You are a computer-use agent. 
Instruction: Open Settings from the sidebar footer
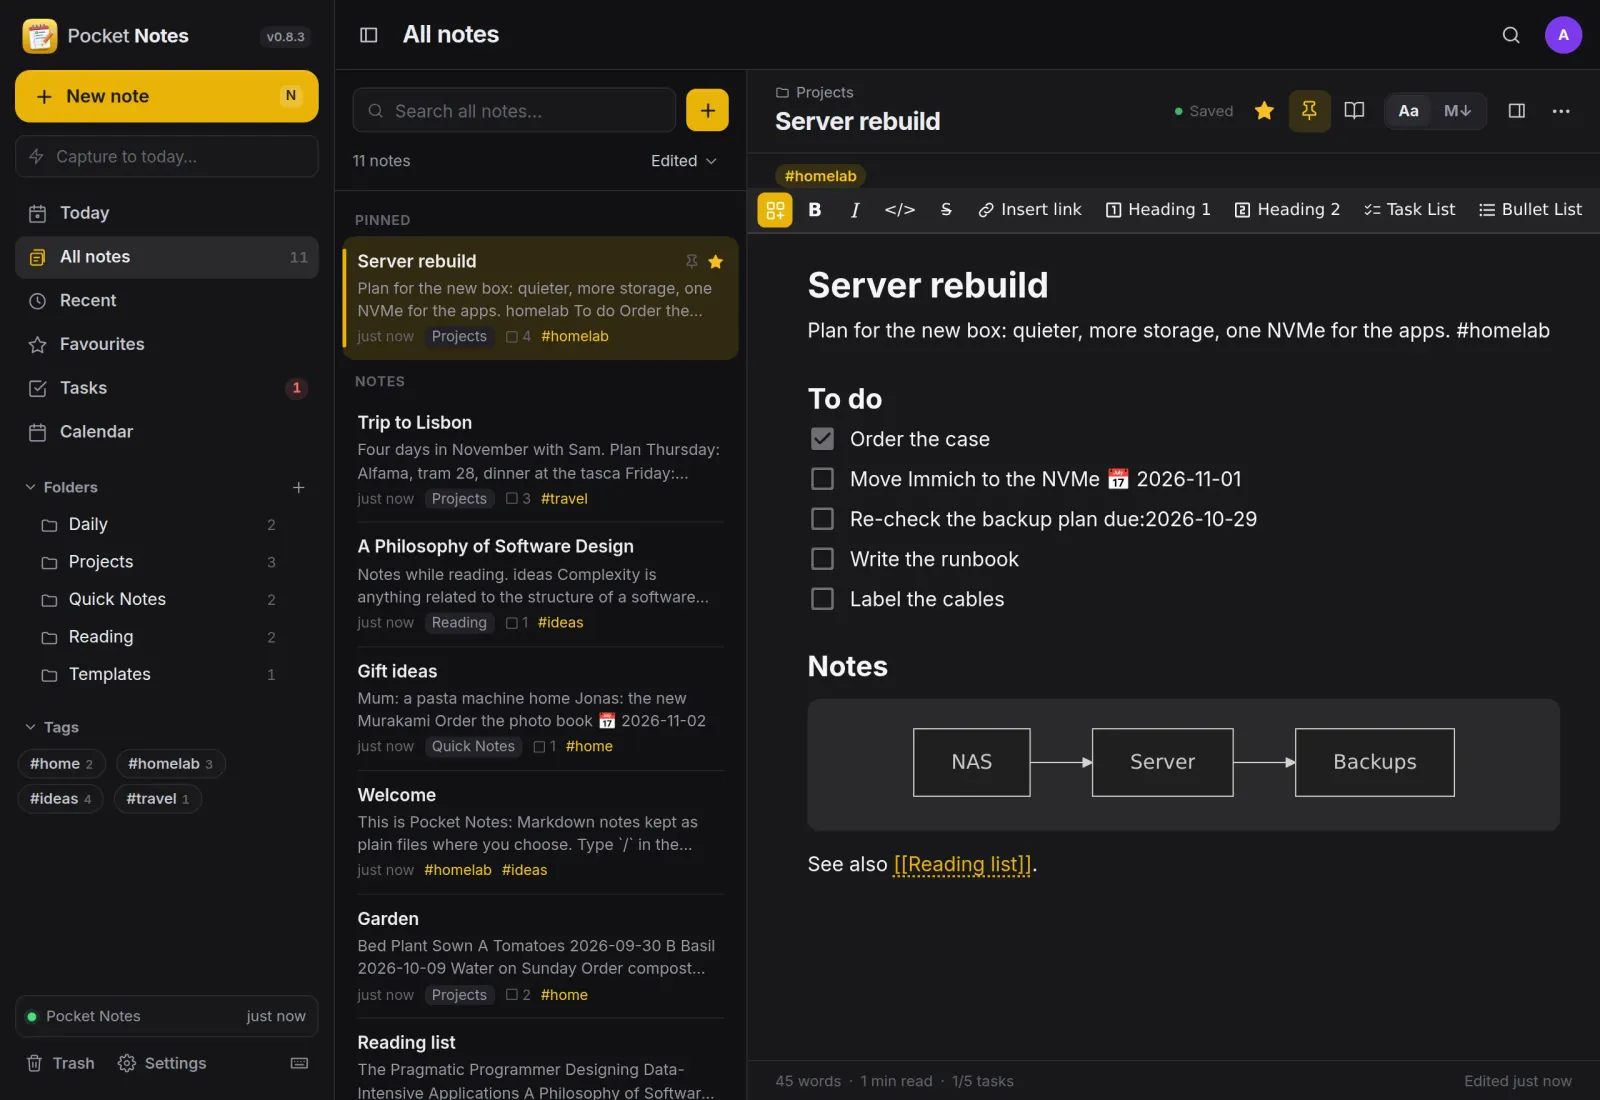point(162,1063)
